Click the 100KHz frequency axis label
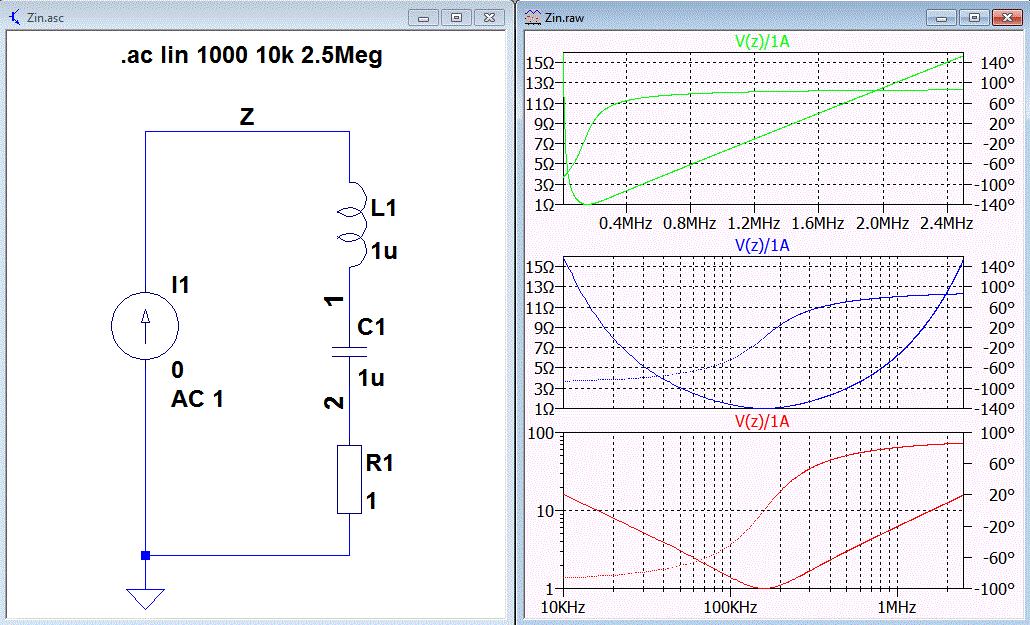The image size is (1030, 625). 730,607
